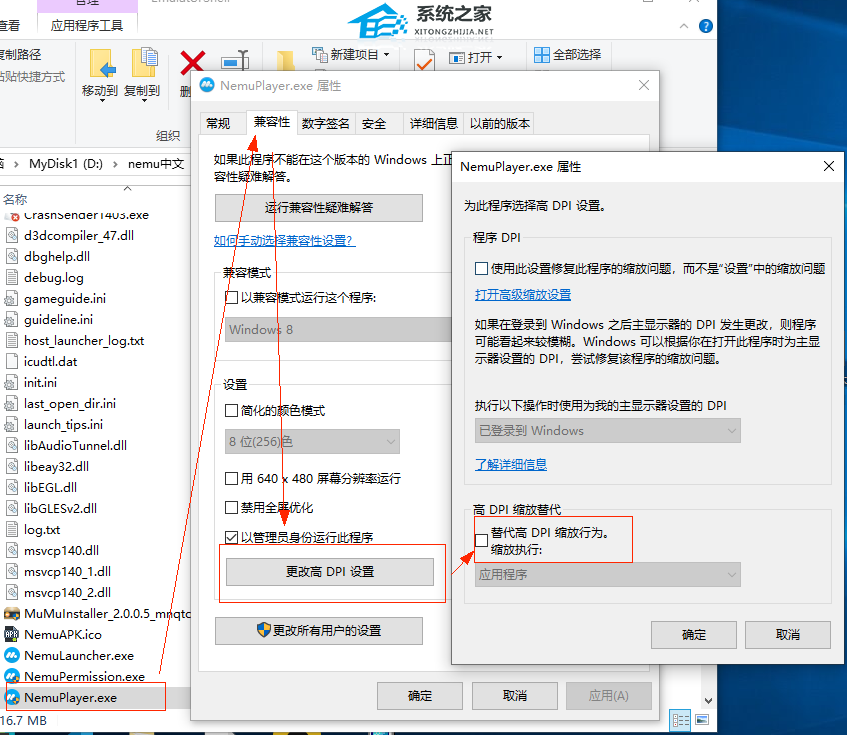This screenshot has height=735, width=847.
Task: Click the msvcp140.dll file icon
Action: [11, 550]
